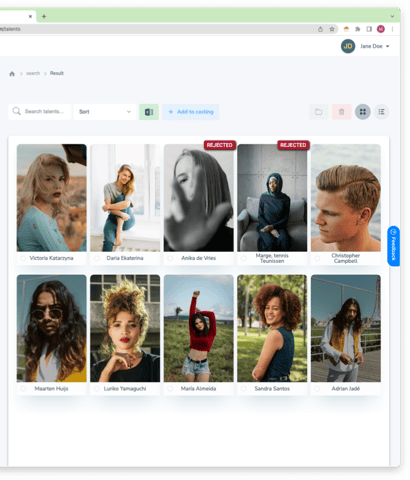Select the Adrian Jadé checkbox

point(317,389)
